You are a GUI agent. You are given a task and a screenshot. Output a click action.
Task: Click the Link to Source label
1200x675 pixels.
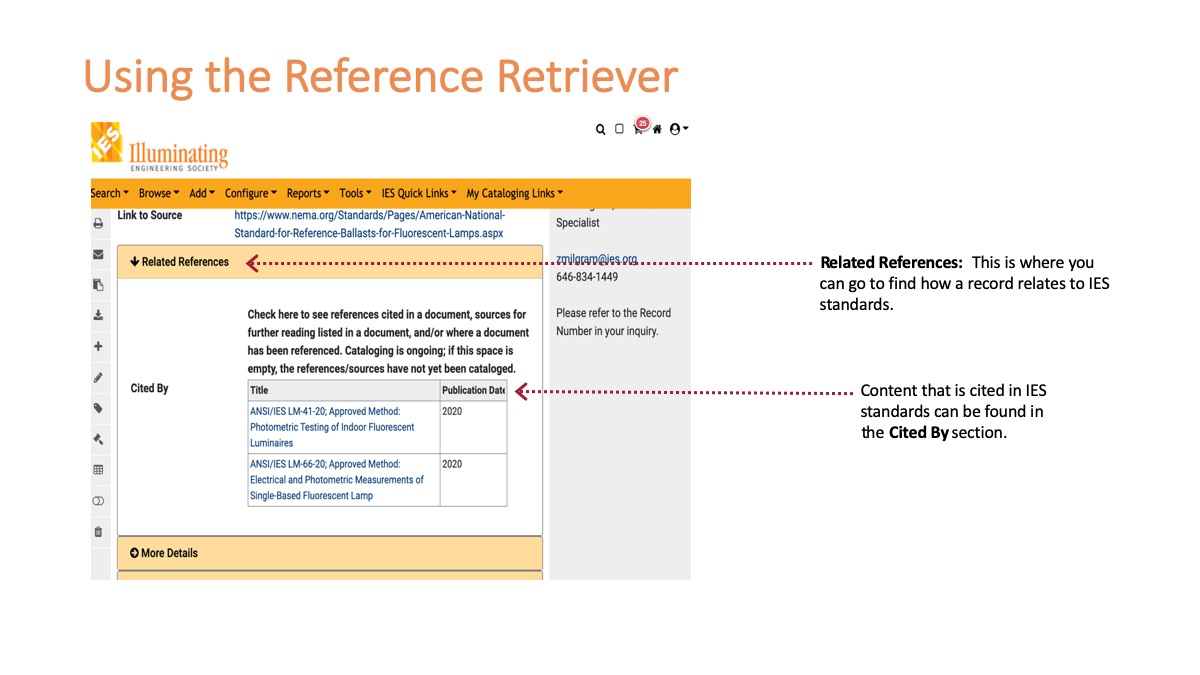(x=150, y=215)
